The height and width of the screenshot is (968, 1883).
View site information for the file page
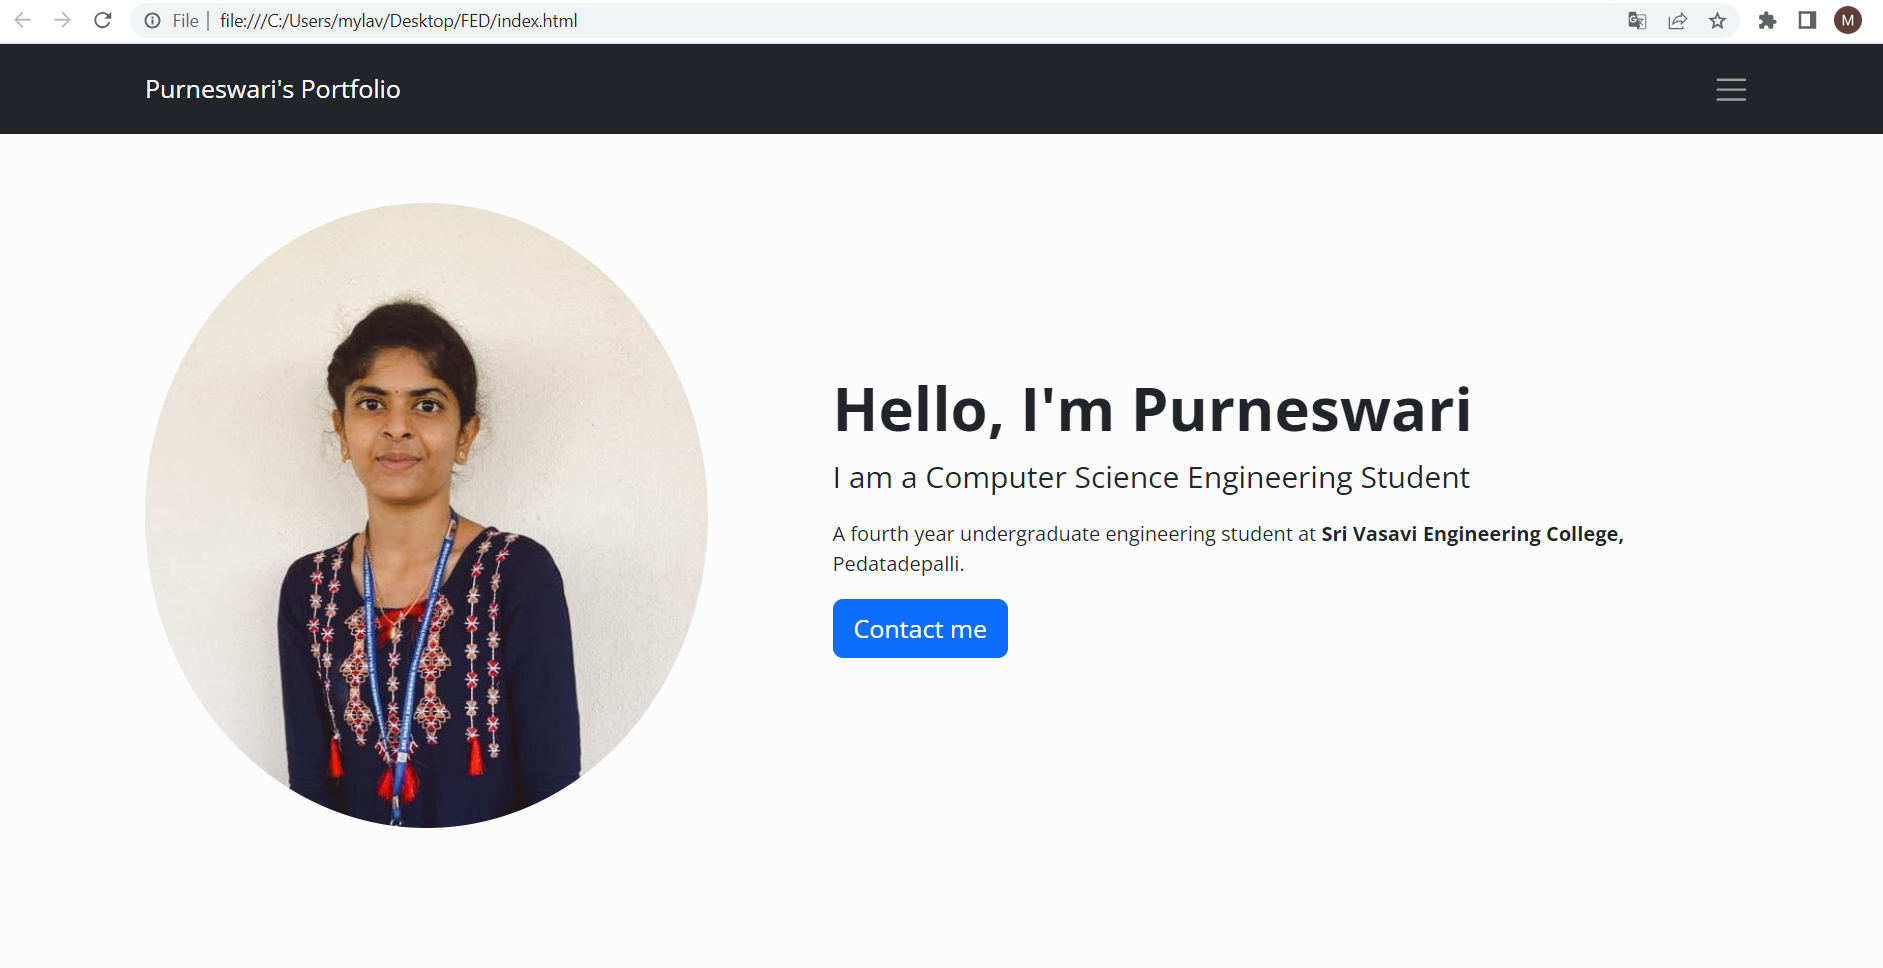[x=151, y=19]
